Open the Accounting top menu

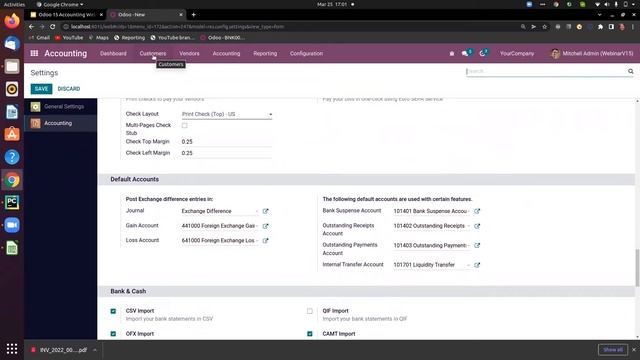[226, 53]
